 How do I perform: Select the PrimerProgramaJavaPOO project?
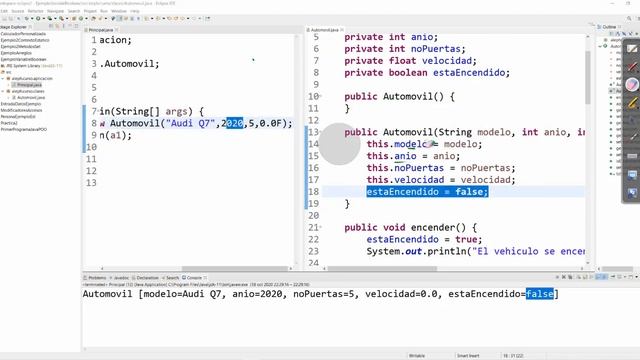(x=24, y=129)
